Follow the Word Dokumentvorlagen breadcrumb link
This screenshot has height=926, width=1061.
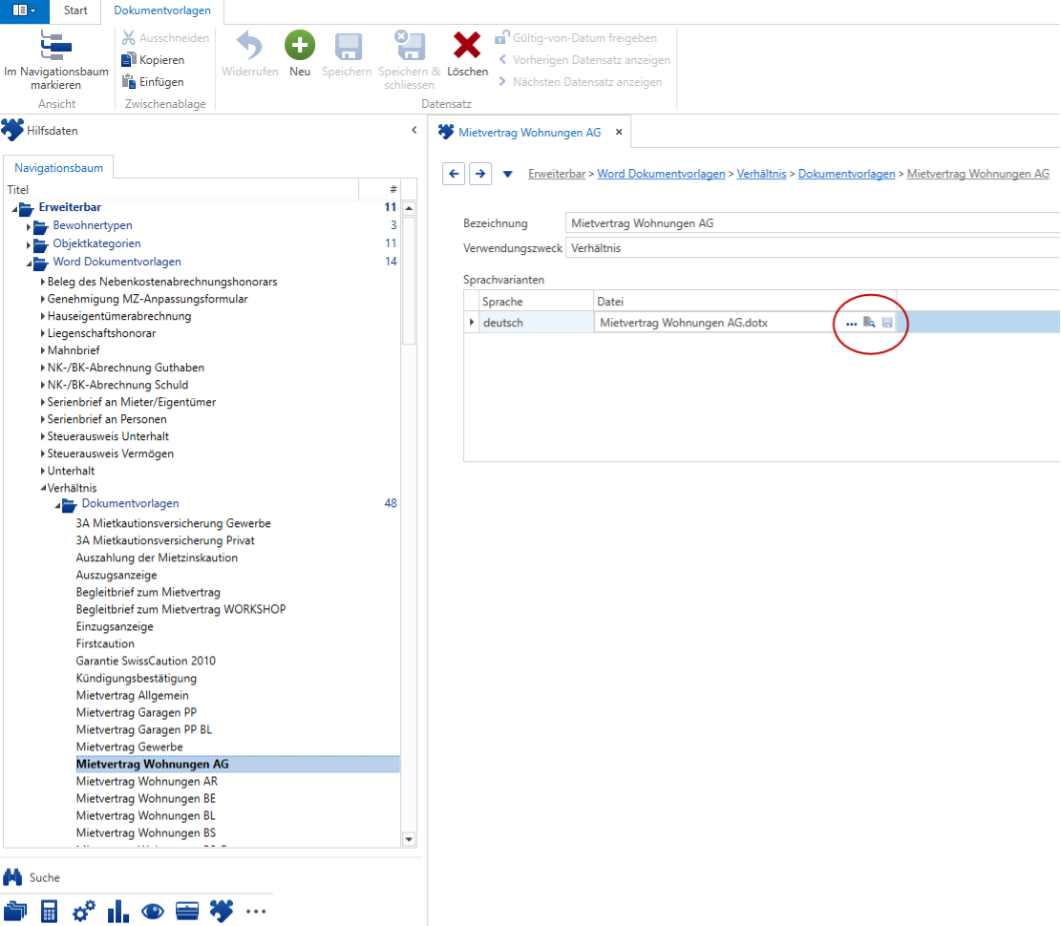click(661, 174)
